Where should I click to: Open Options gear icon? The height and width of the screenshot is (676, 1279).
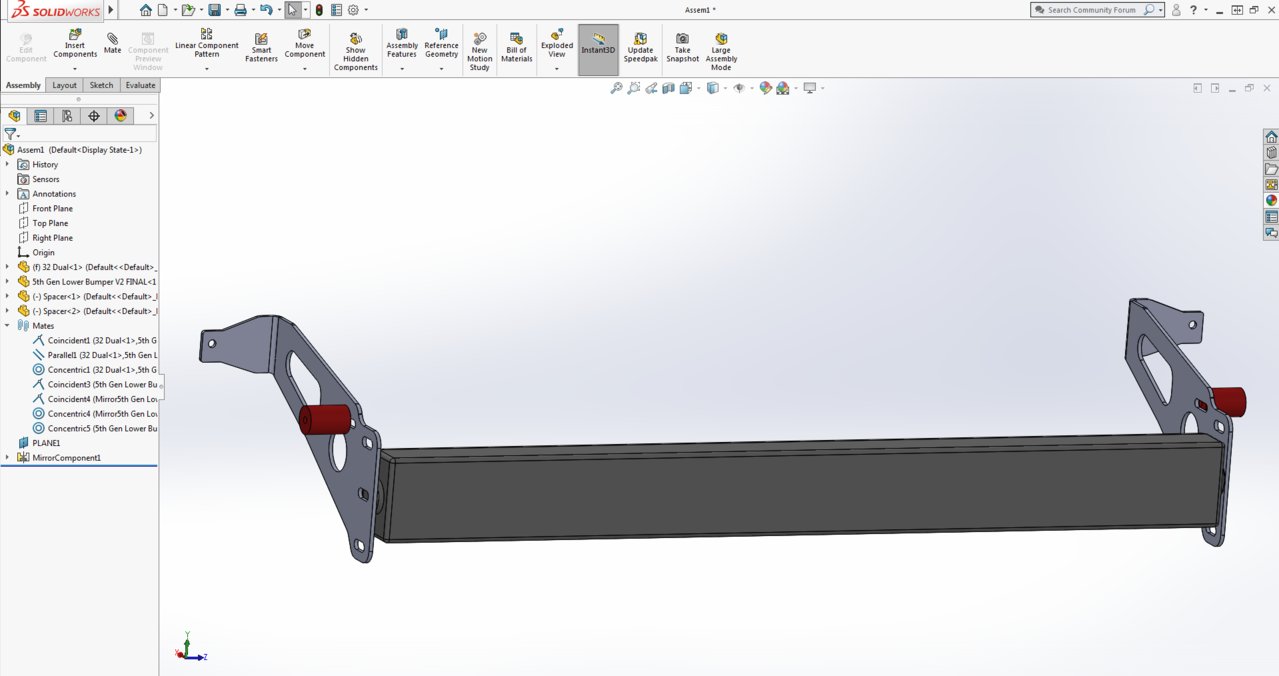point(353,10)
